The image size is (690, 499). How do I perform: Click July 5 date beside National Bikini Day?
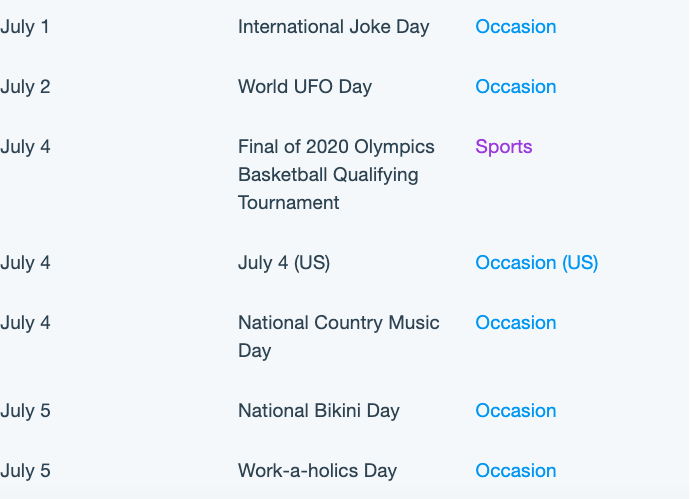(25, 411)
